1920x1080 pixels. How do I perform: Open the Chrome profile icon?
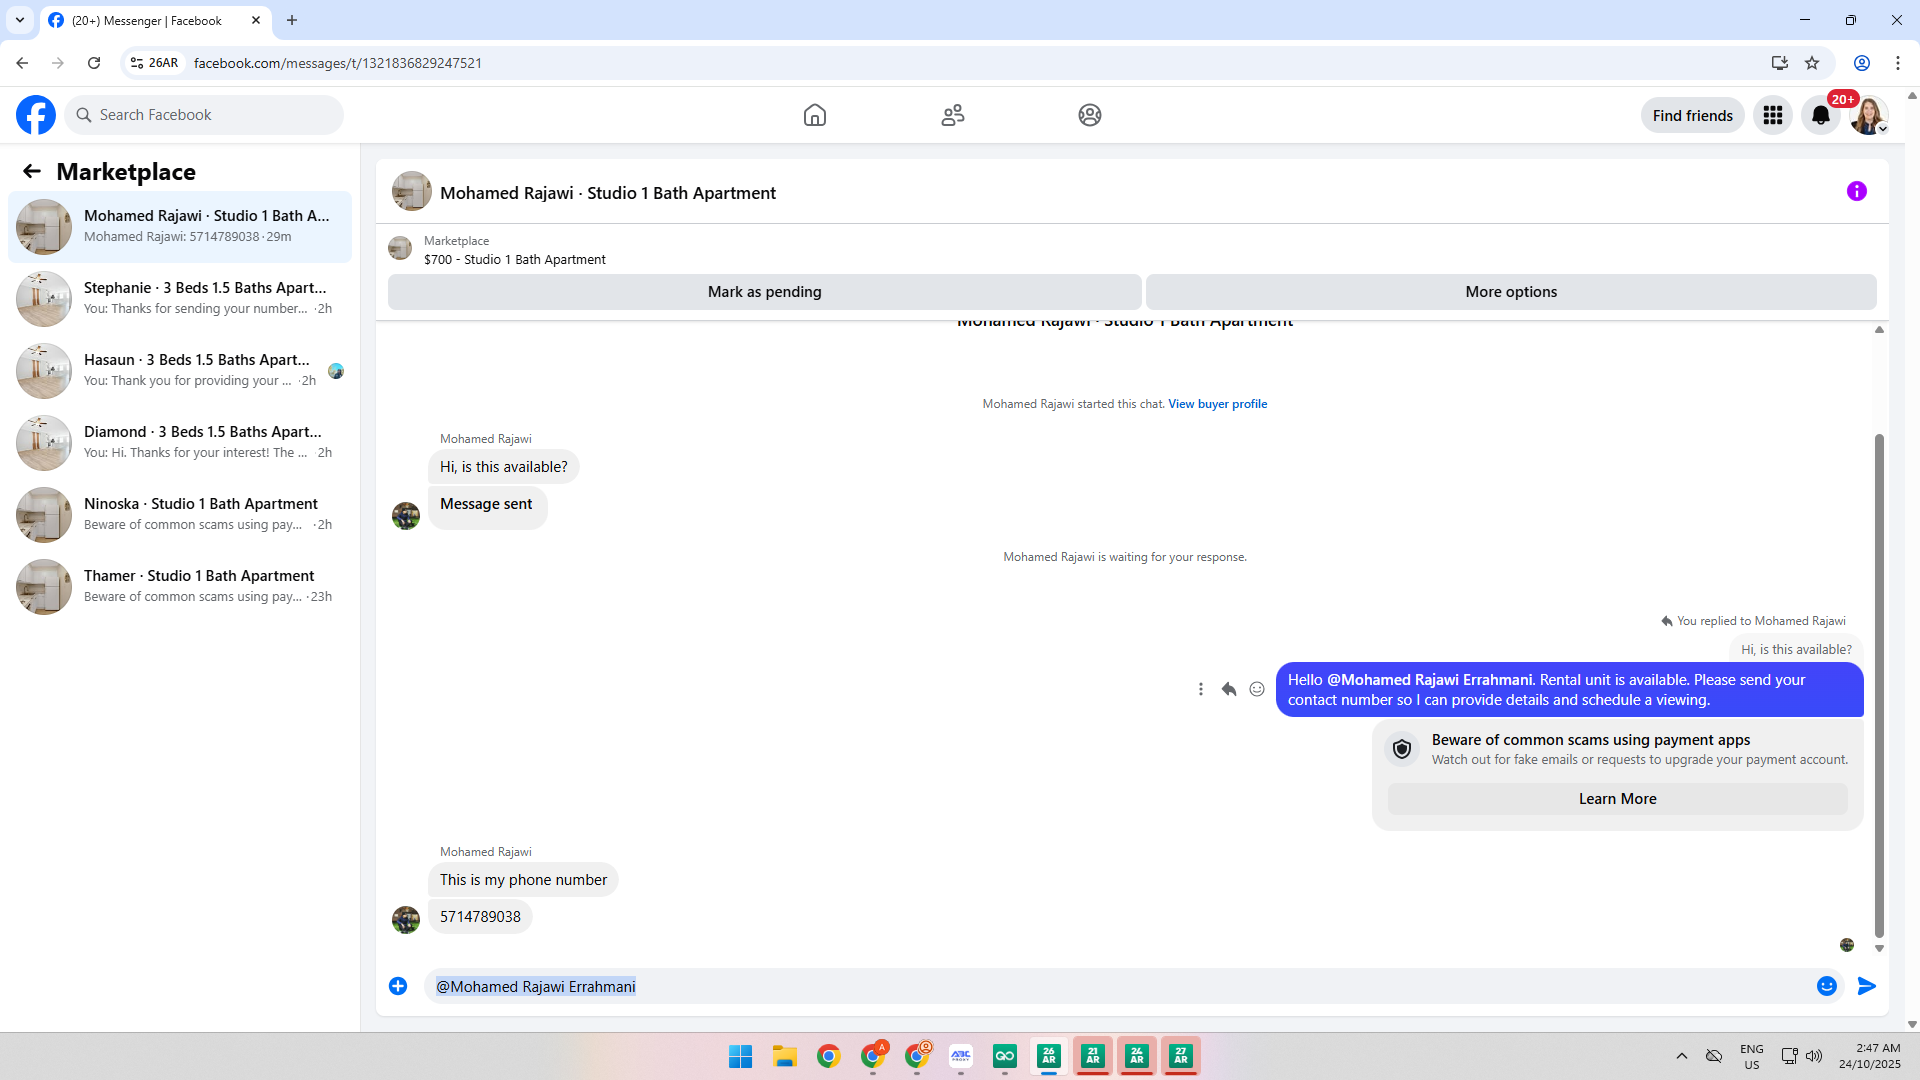pyautogui.click(x=1862, y=63)
